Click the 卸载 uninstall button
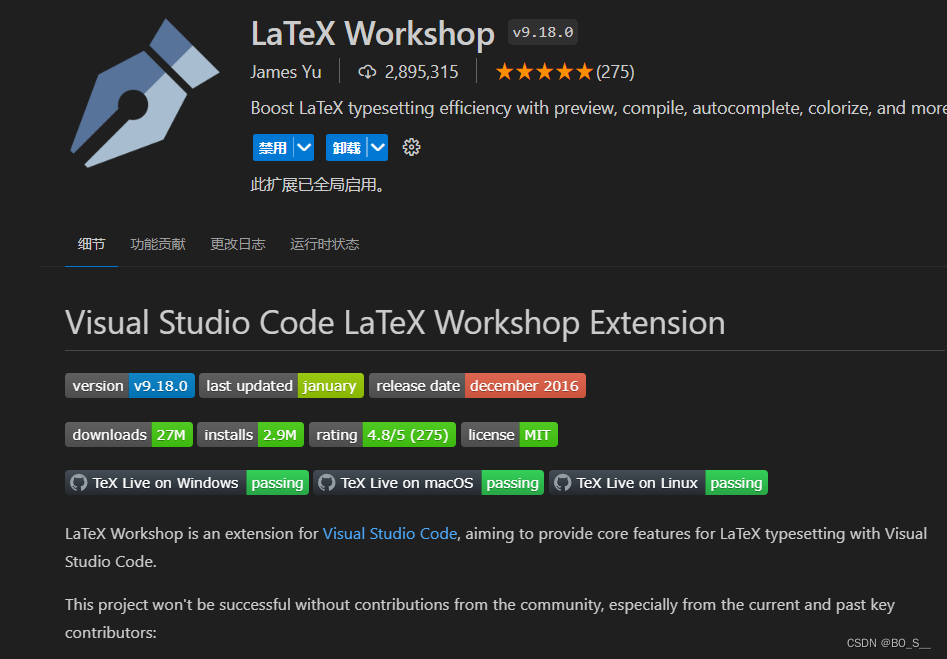 pos(347,147)
